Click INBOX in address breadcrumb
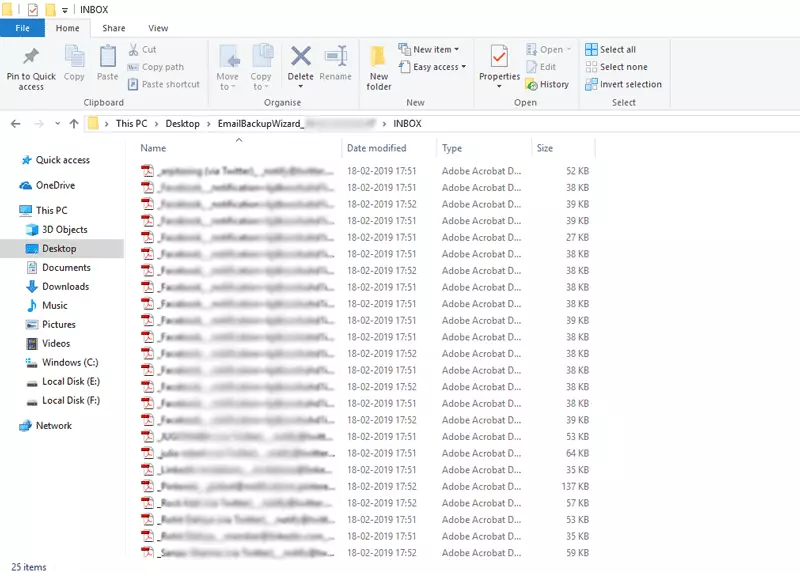 [407, 123]
